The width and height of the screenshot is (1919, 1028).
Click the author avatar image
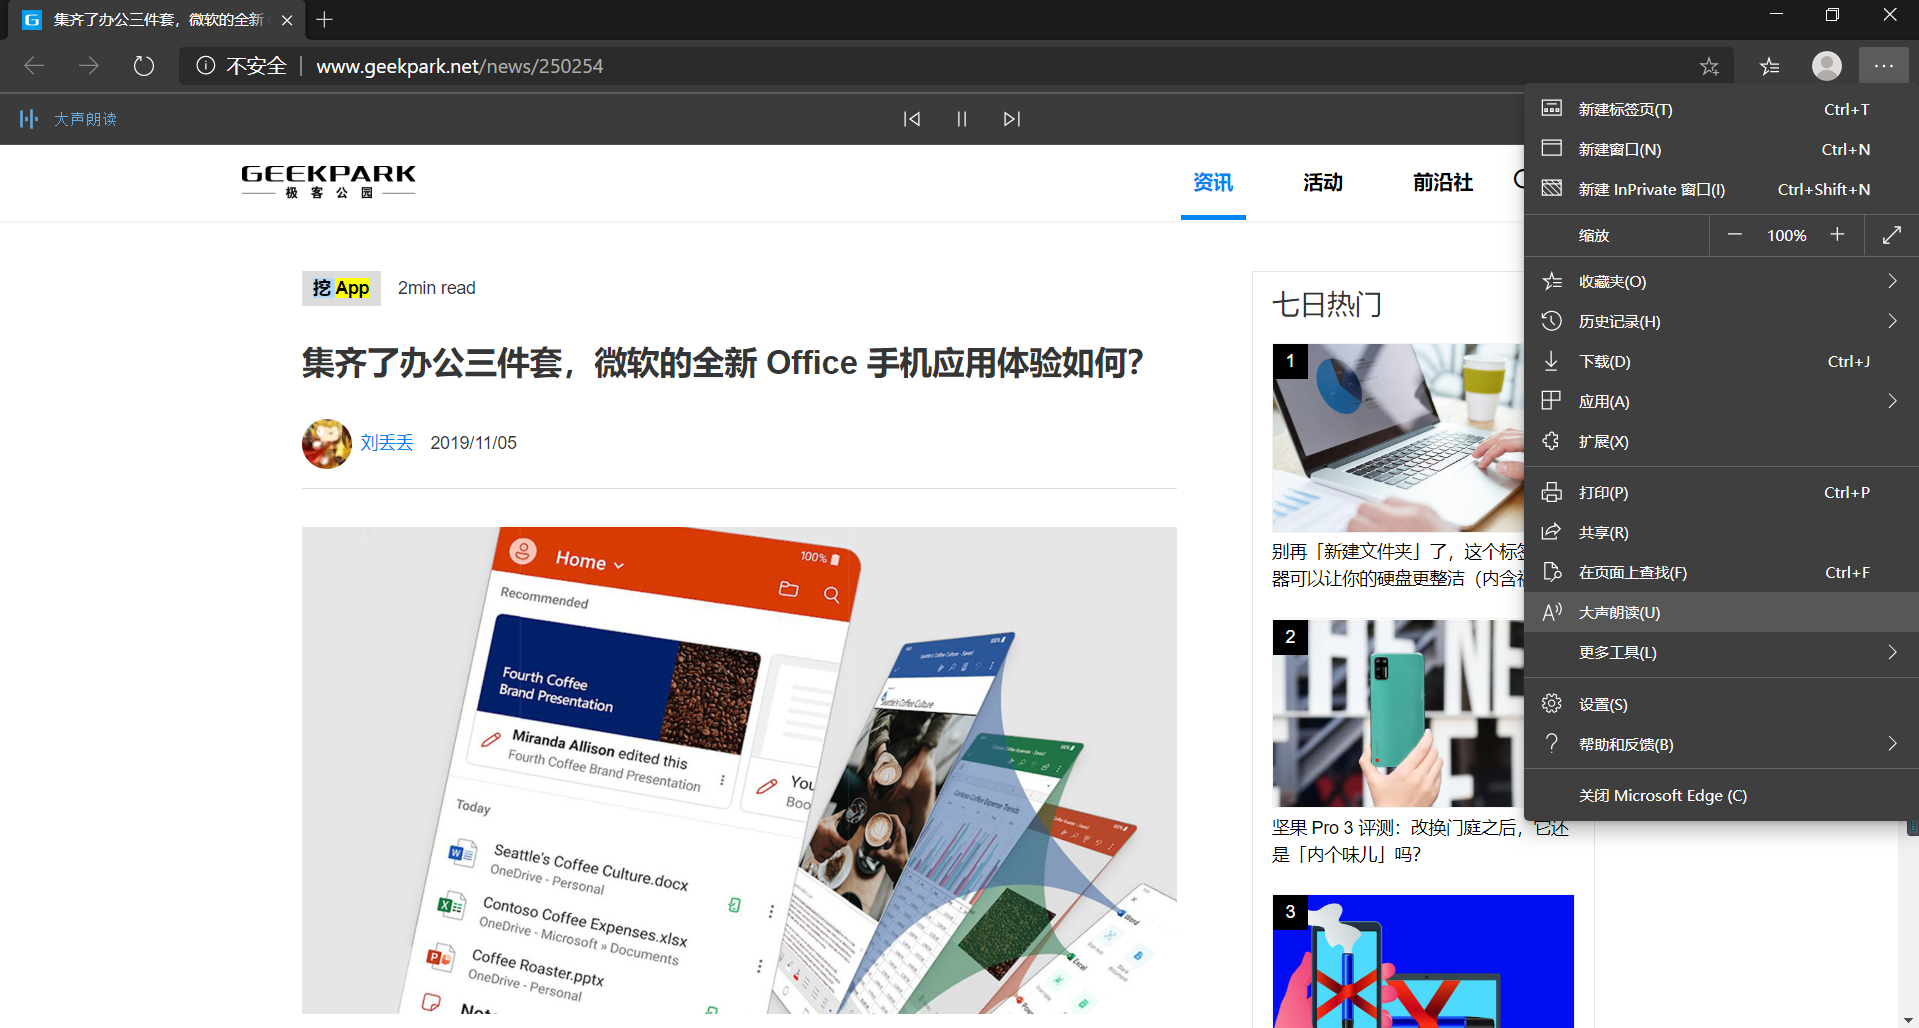tap(327, 443)
